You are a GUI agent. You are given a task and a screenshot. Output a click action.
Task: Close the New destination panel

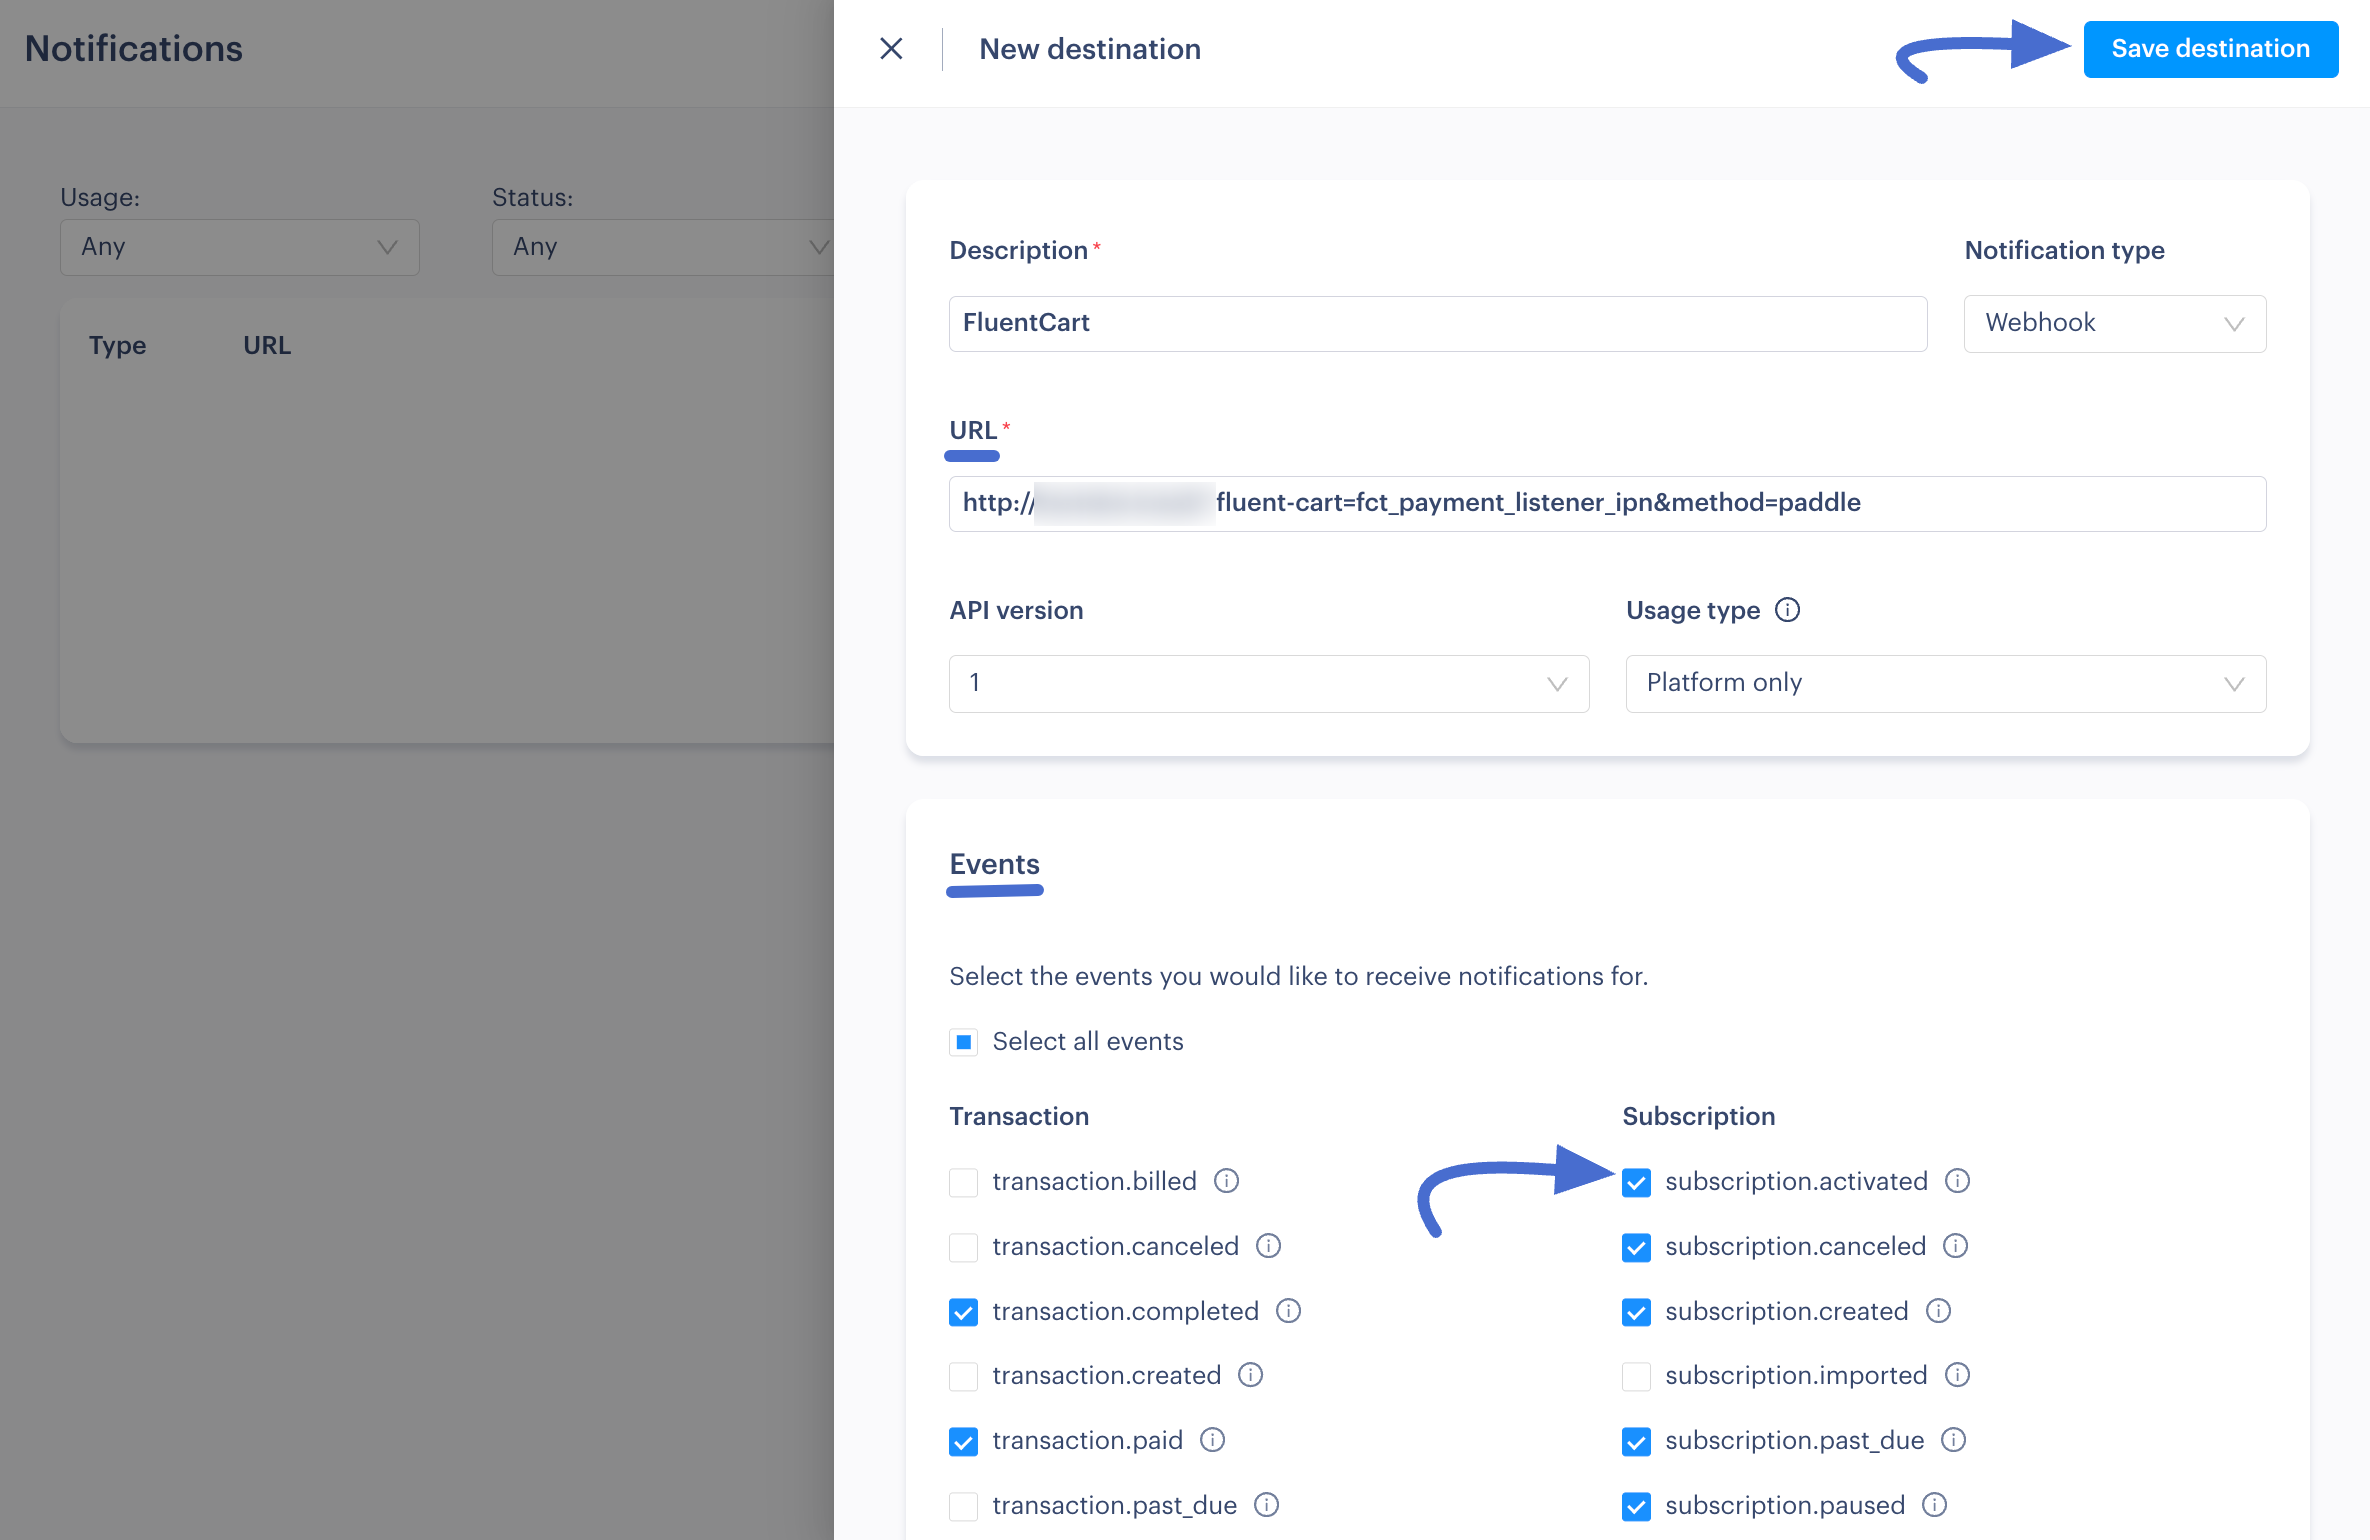(x=891, y=49)
